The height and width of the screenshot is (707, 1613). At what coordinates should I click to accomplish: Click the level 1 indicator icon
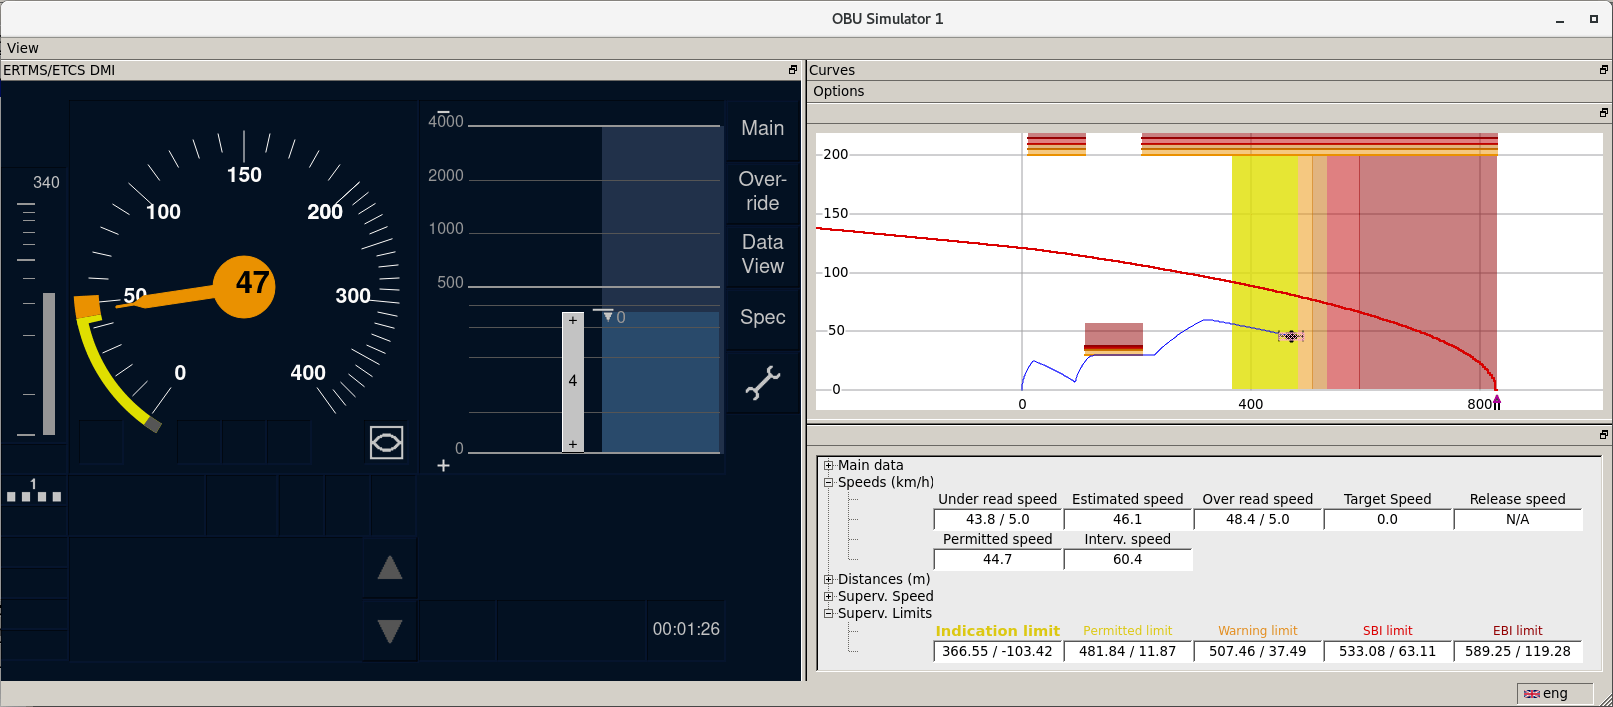click(x=34, y=490)
